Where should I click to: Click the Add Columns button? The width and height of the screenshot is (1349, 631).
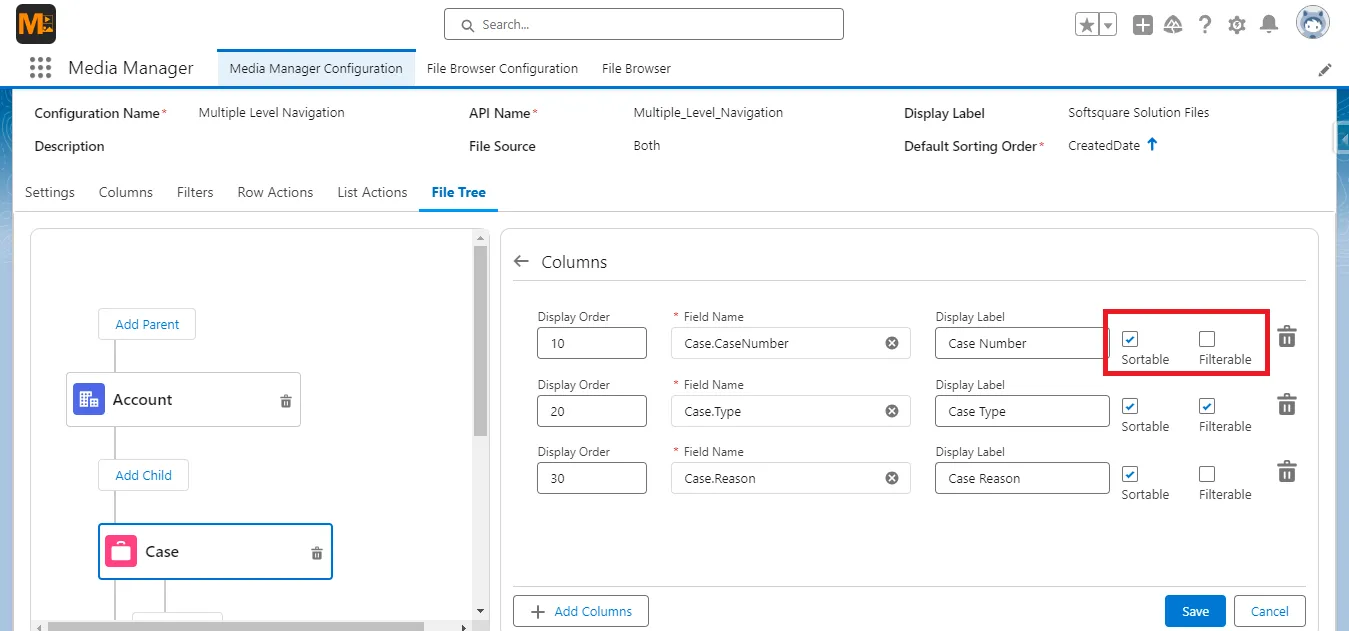click(580, 610)
